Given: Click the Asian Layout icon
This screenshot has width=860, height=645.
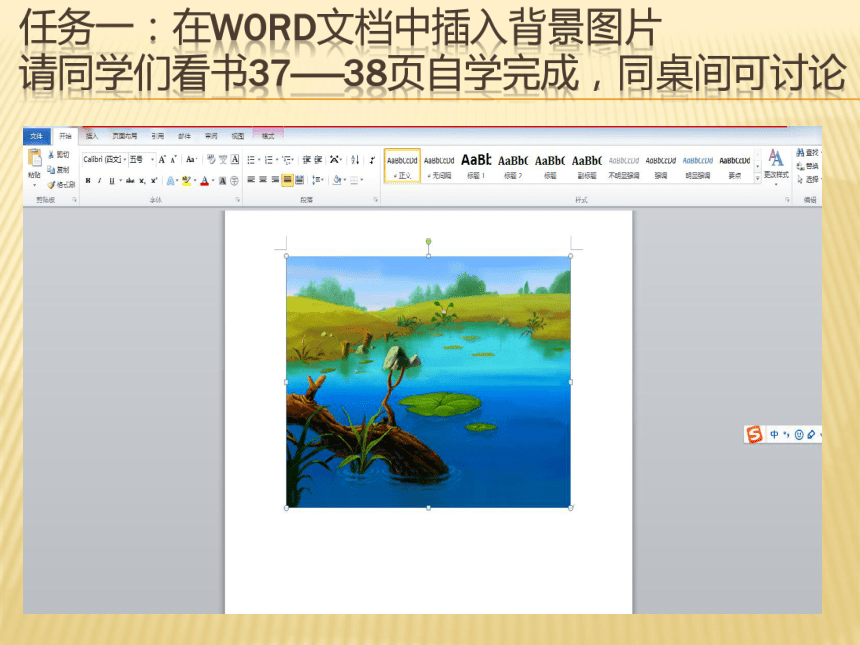Looking at the screenshot, I should (334, 160).
